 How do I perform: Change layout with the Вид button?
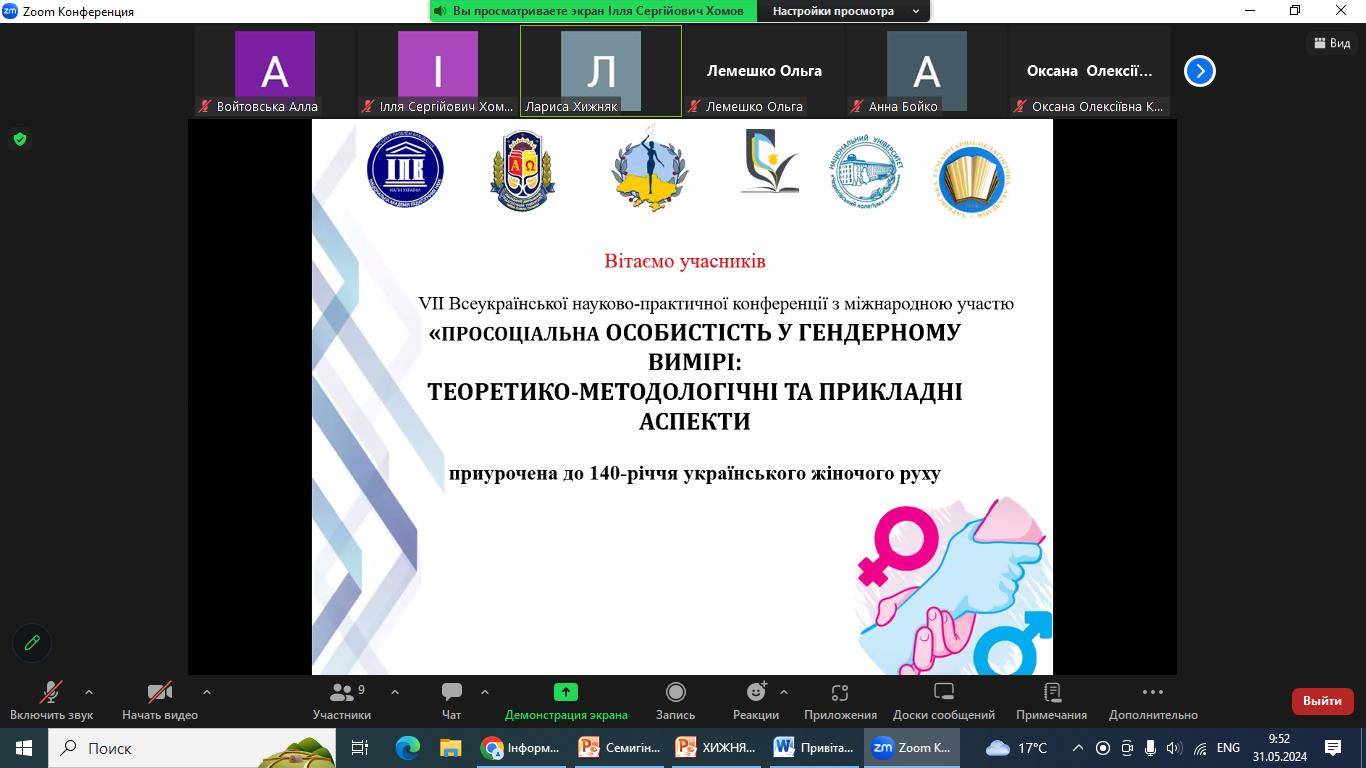[1331, 43]
